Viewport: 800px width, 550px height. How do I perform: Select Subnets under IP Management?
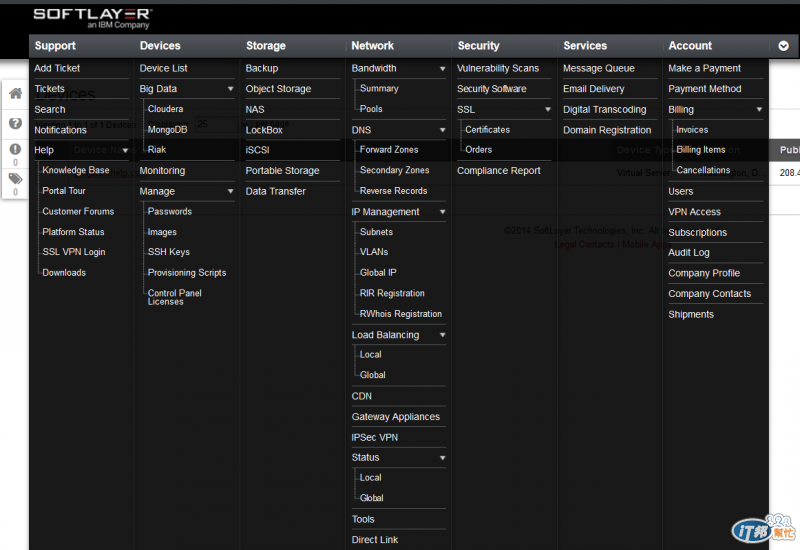point(376,232)
